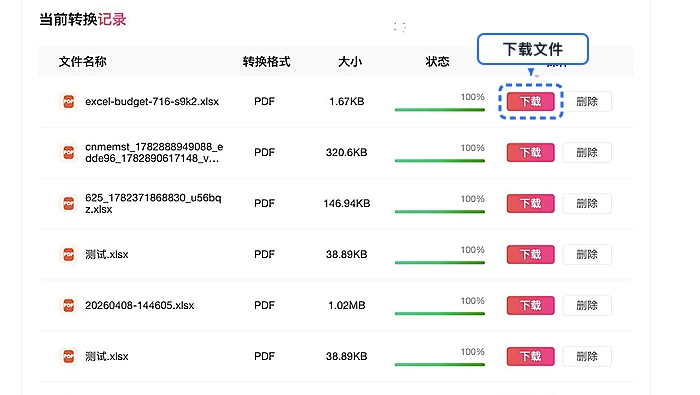Click the PDF icon beside 20260408-144605.xlsx
700x395 pixels.
tap(68, 305)
